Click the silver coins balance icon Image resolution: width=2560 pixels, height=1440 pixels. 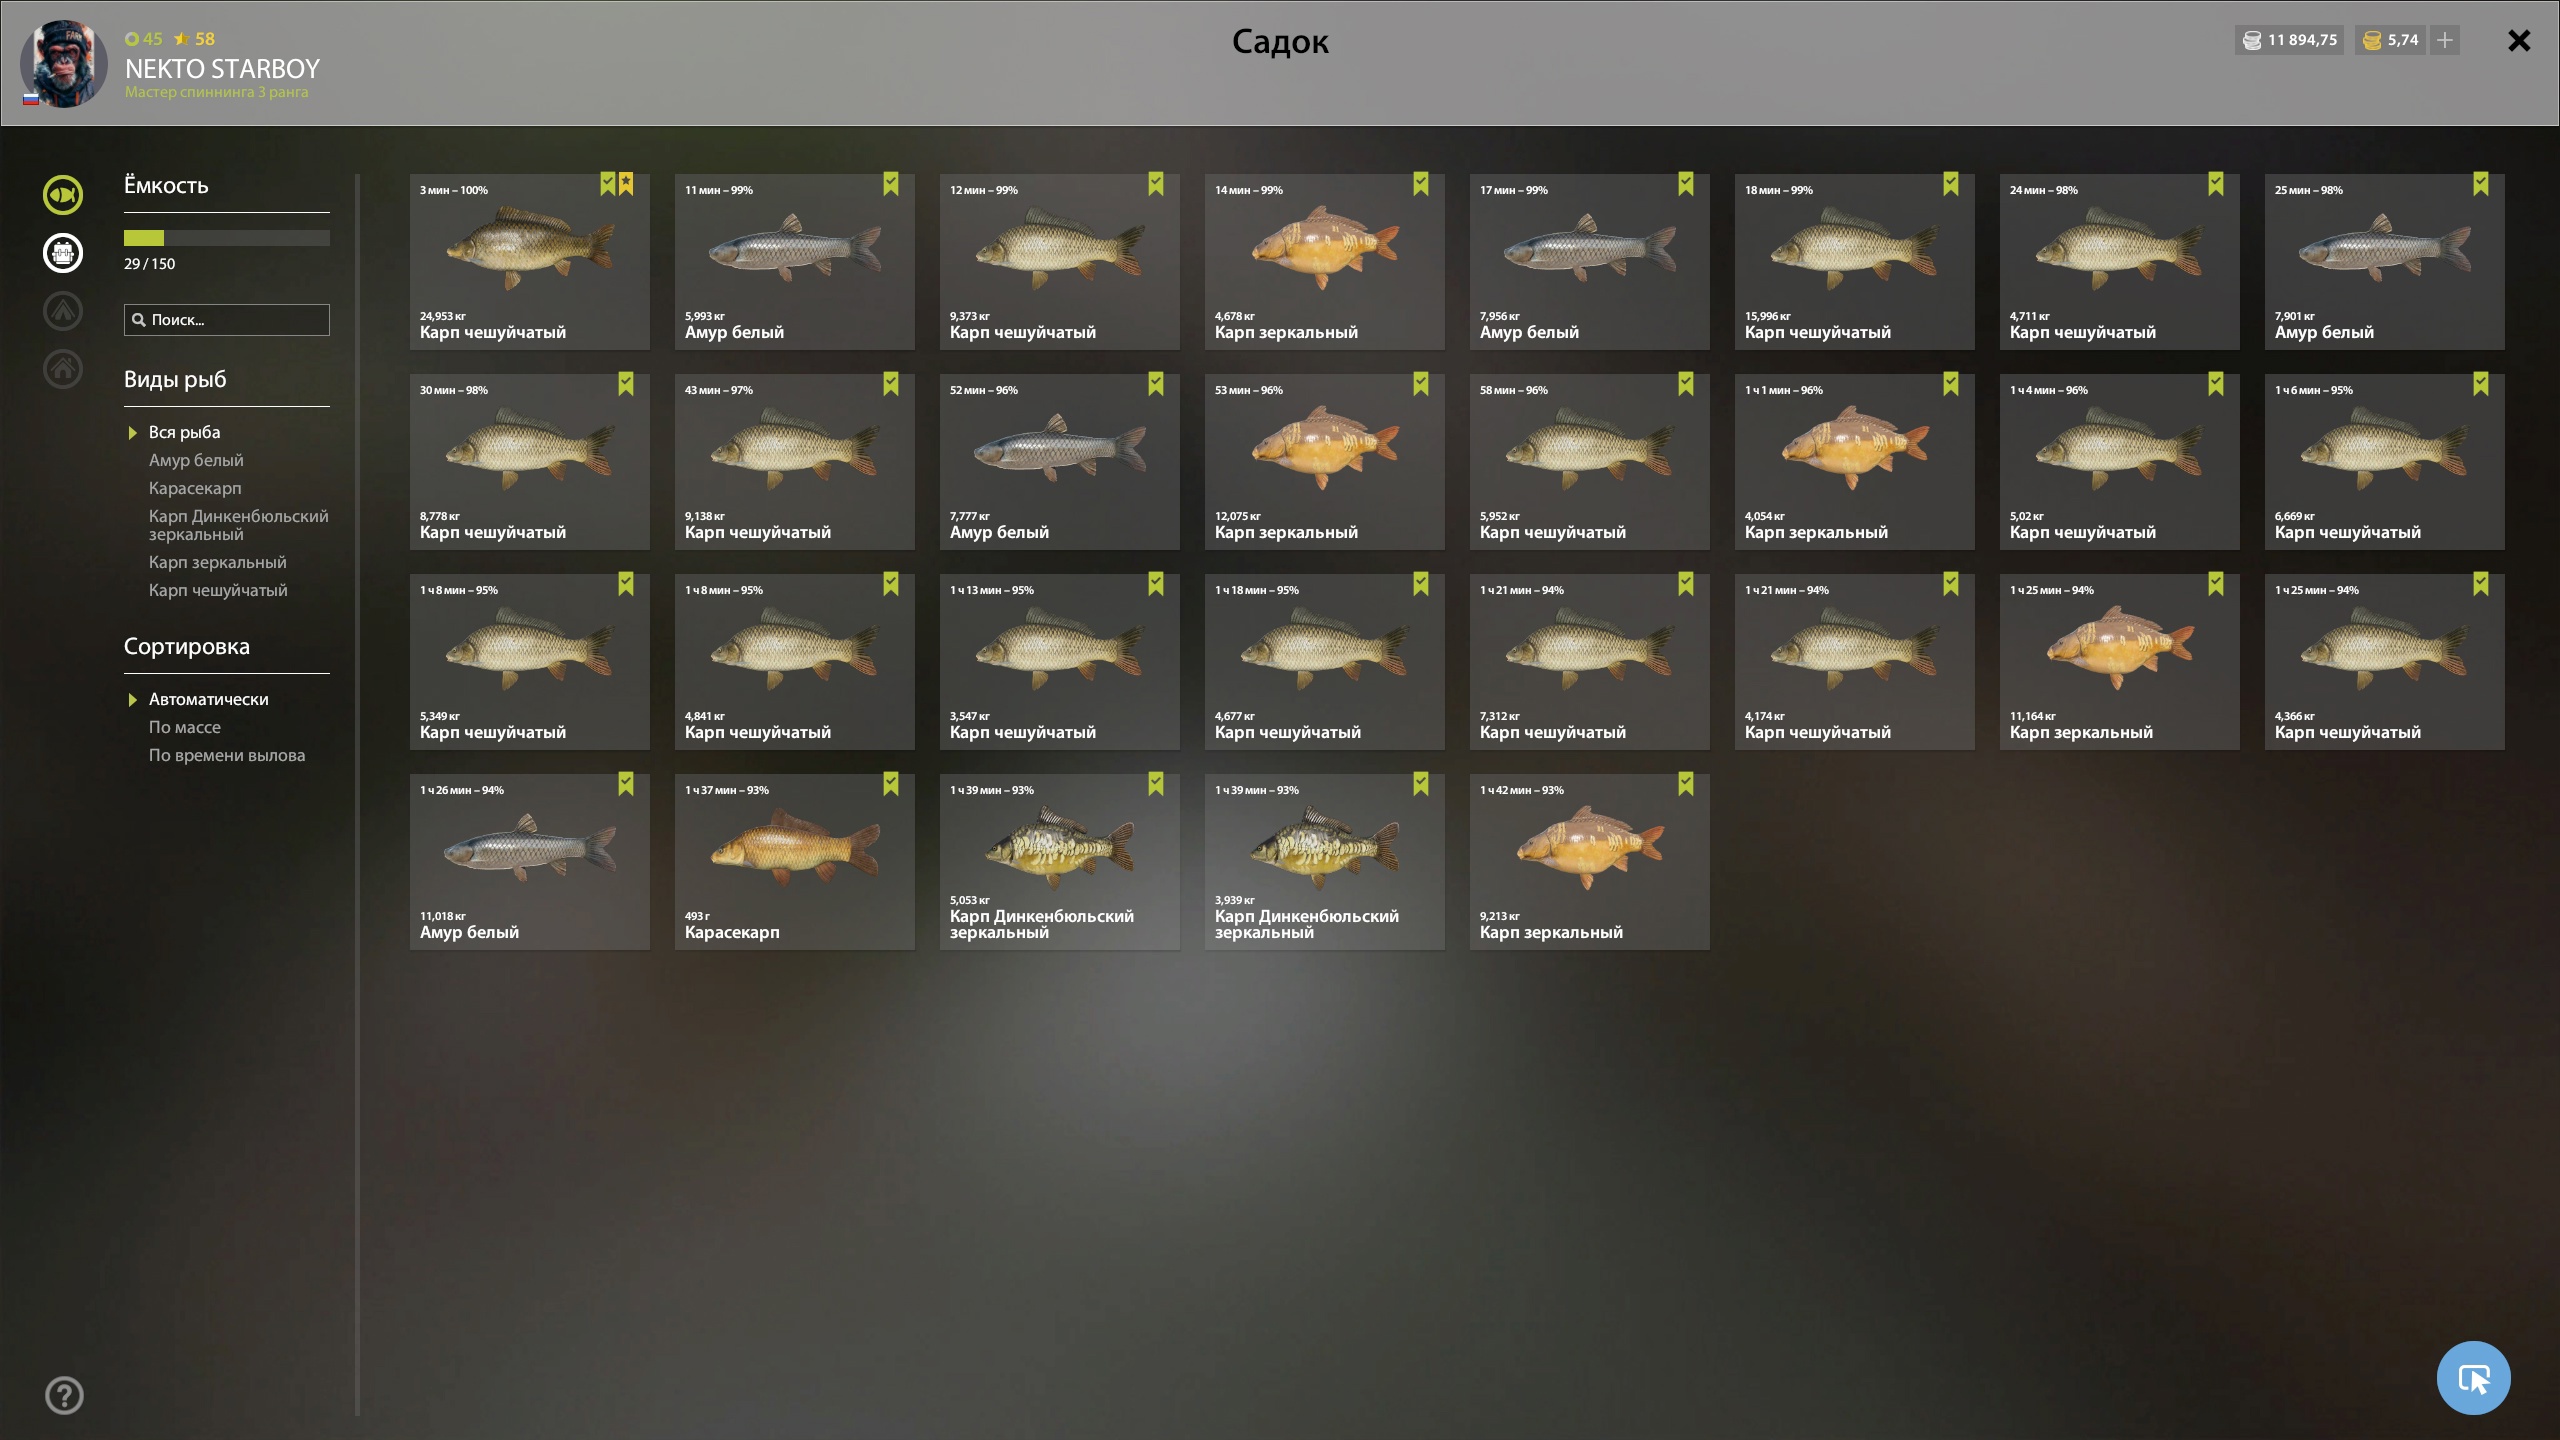tap(2252, 40)
